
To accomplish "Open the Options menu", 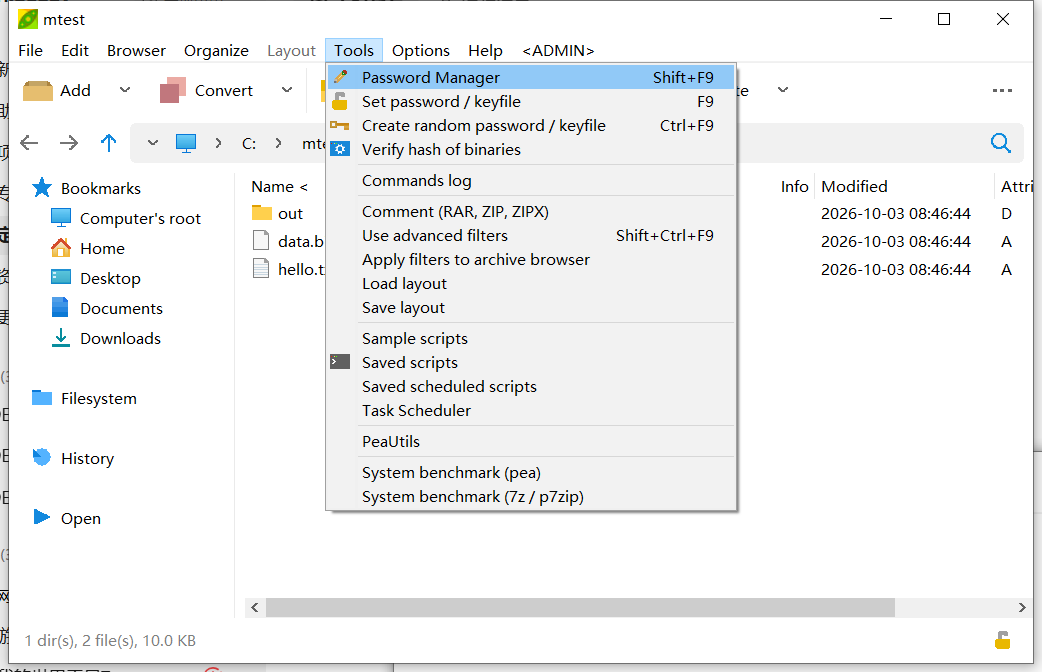I will (421, 51).
